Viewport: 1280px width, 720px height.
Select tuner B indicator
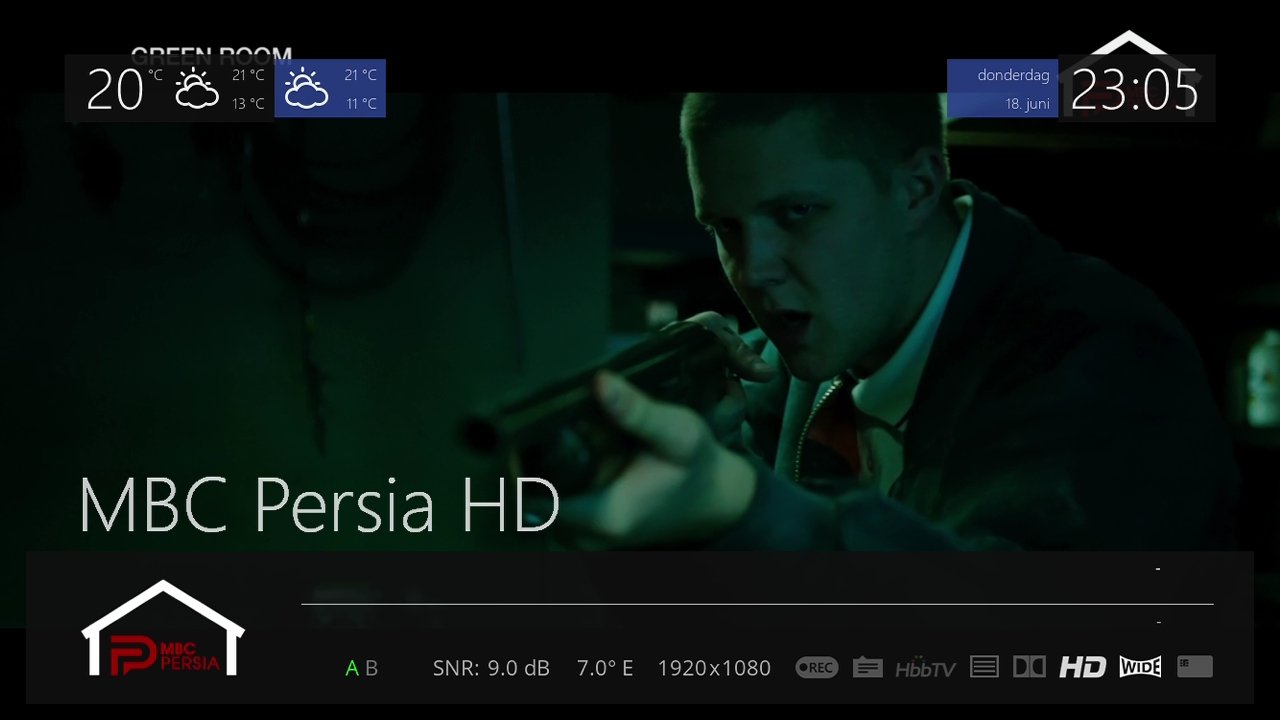click(371, 668)
